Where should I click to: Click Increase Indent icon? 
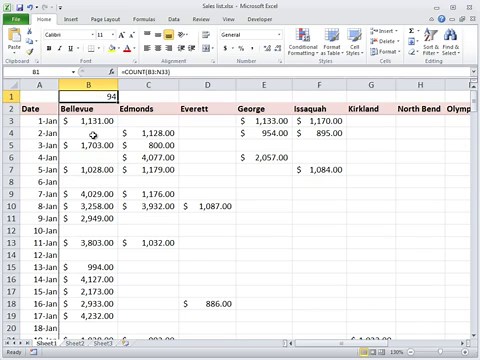pos(192,48)
